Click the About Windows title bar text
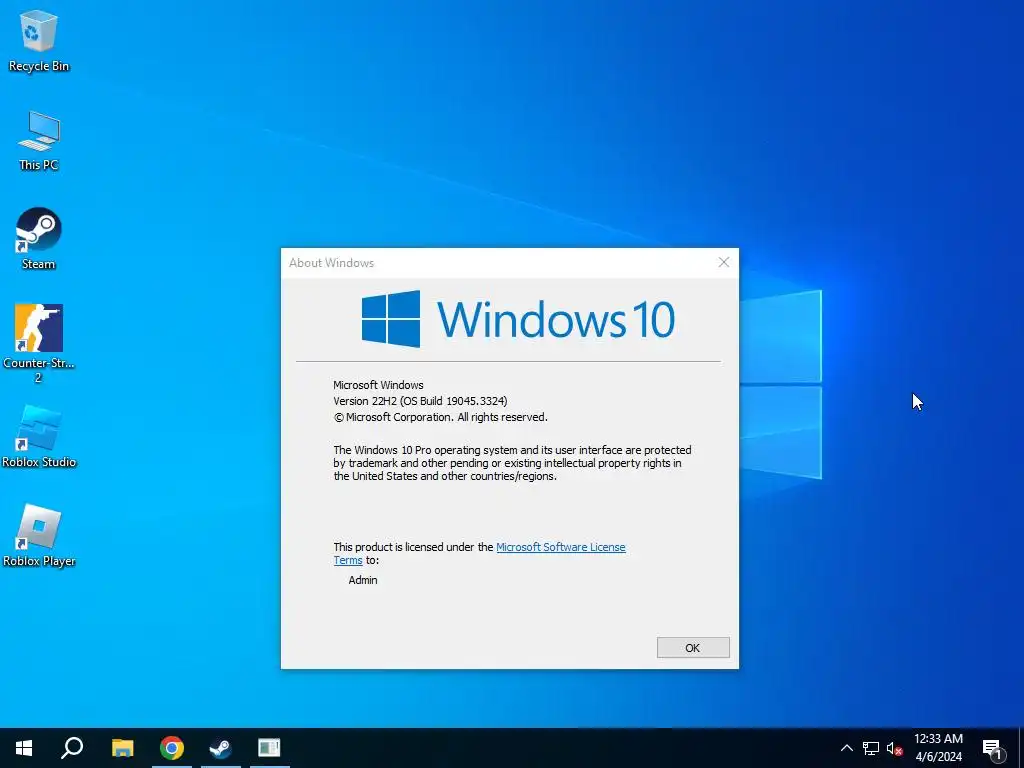 tap(332, 263)
